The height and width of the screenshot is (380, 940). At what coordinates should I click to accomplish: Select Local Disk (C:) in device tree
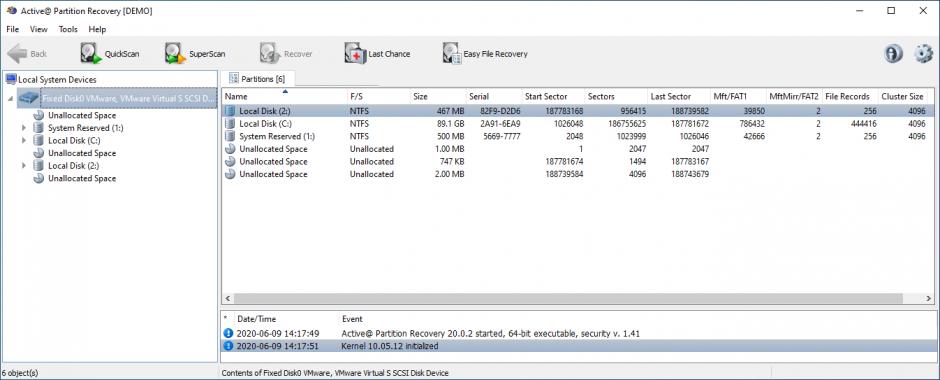(74, 140)
